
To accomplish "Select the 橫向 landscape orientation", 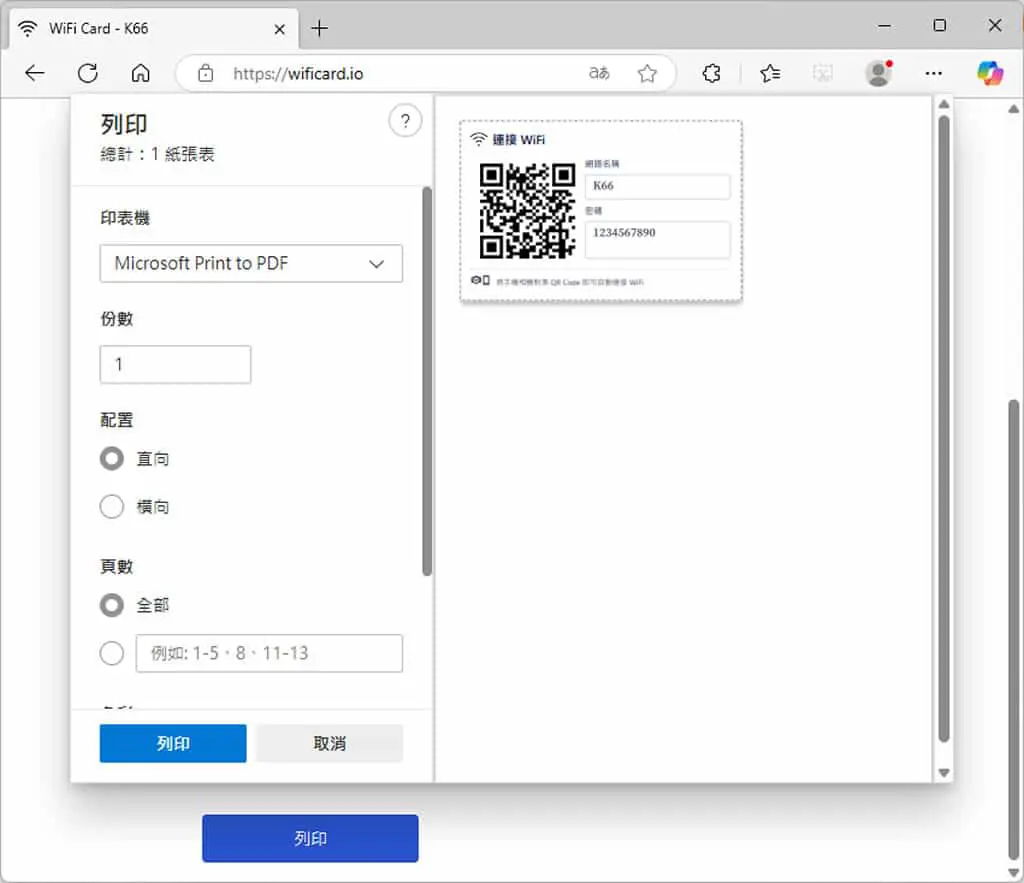I will [112, 506].
